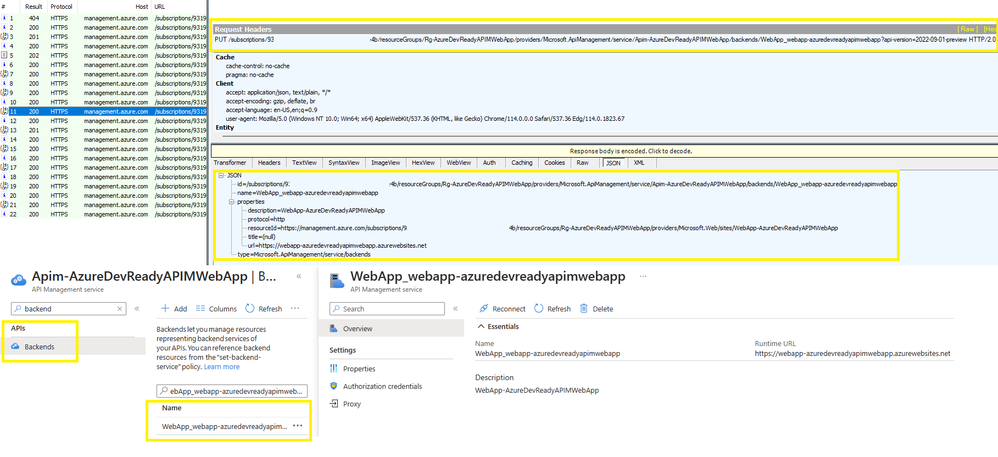Open the ImageView tab

coord(385,163)
